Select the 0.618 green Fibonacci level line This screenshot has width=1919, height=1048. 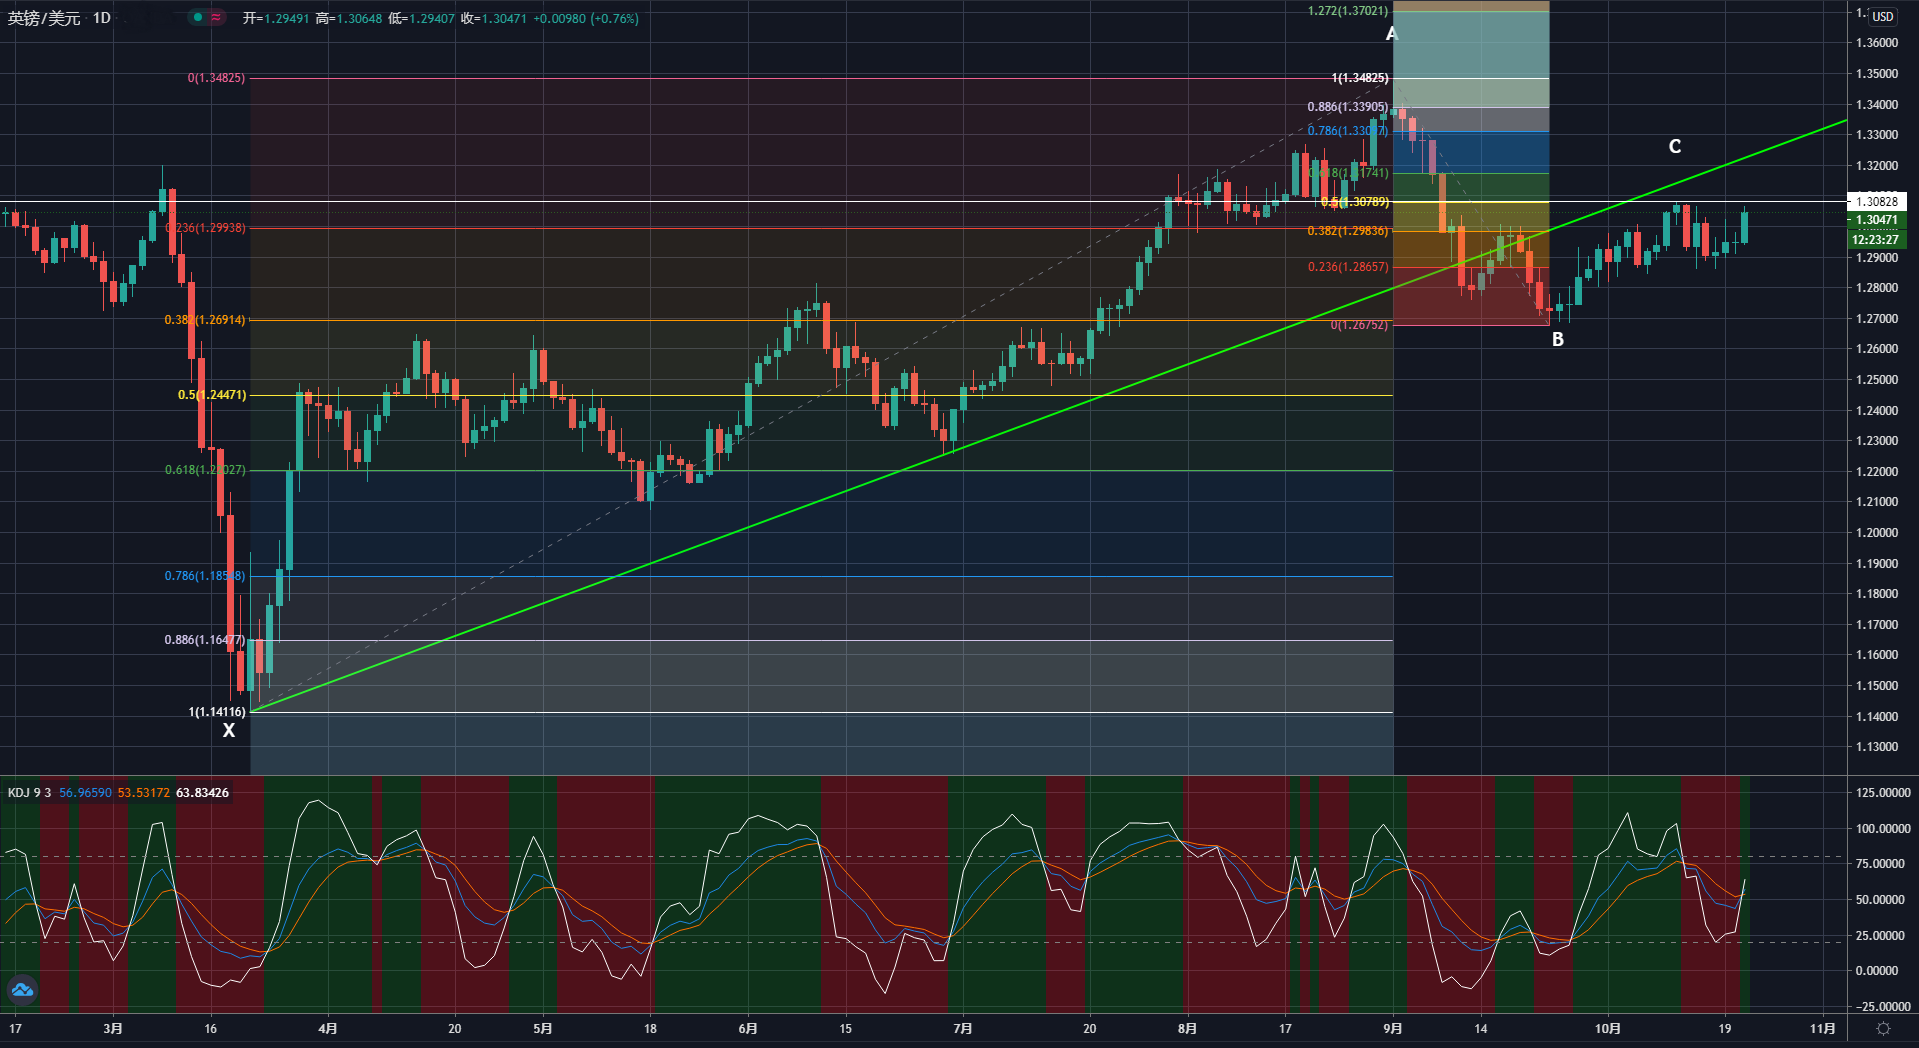(x=800, y=470)
